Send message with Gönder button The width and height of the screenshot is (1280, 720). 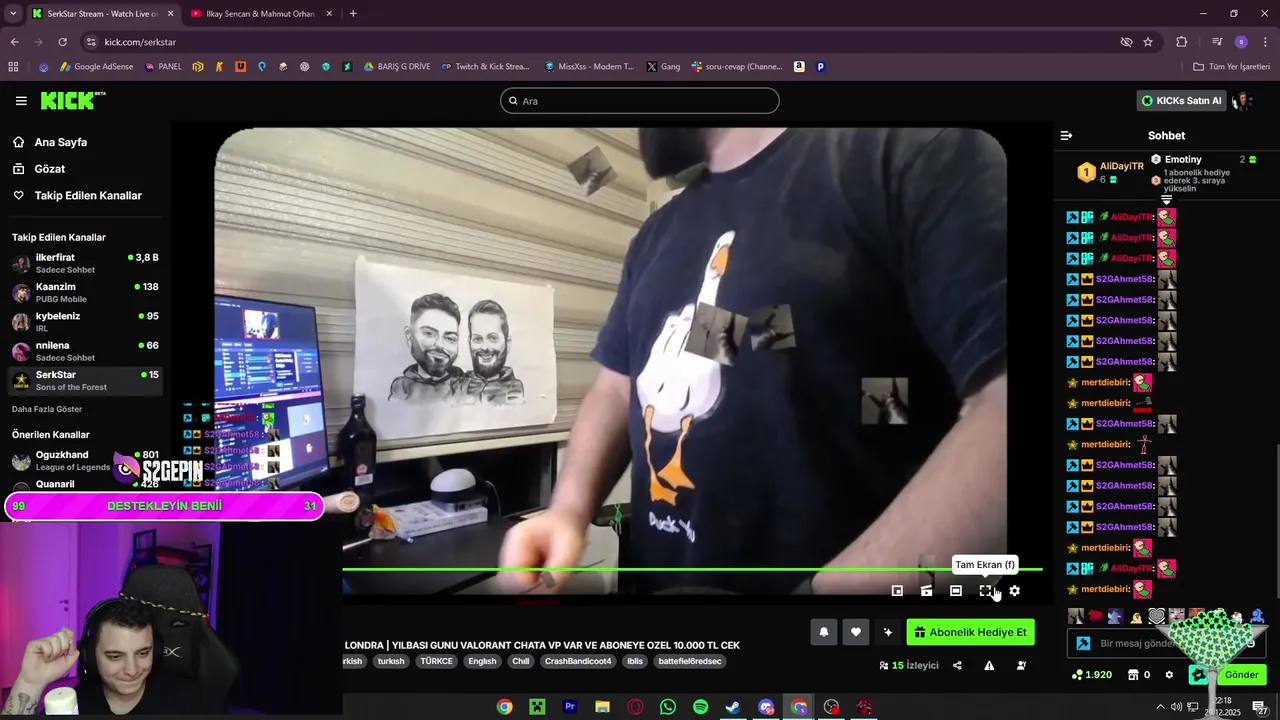click(1241, 675)
